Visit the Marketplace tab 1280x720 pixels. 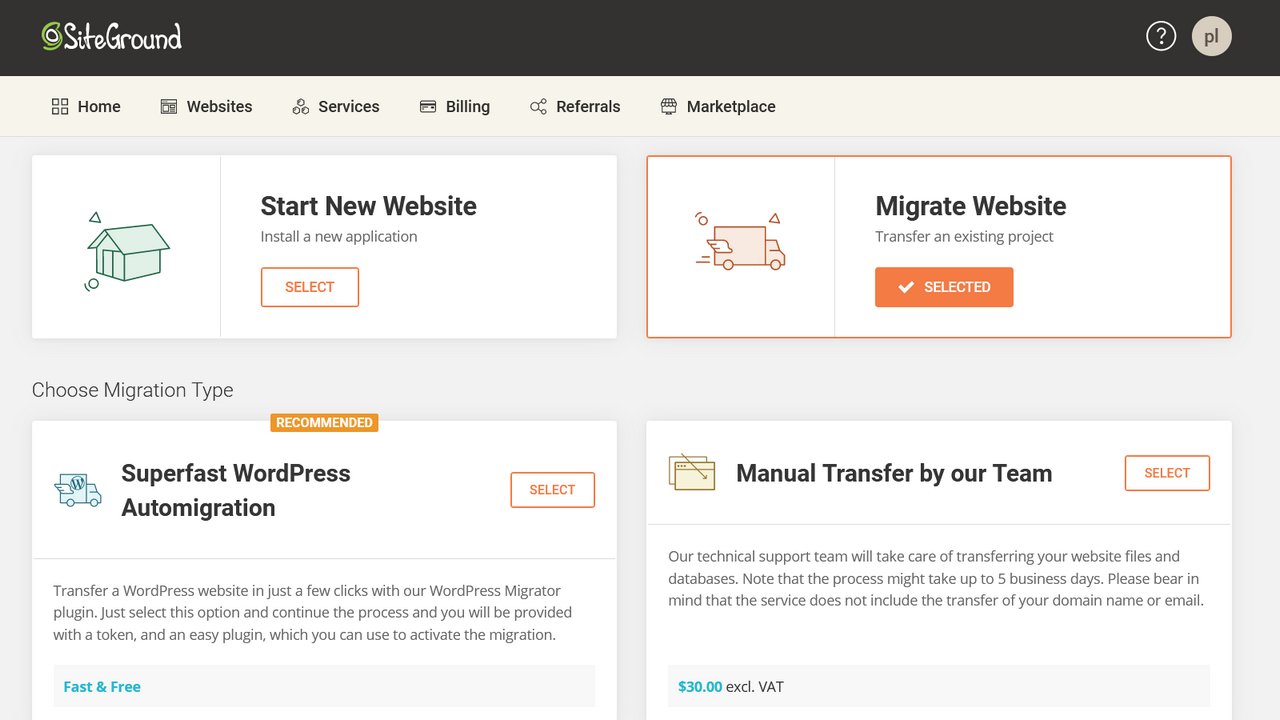tap(718, 106)
